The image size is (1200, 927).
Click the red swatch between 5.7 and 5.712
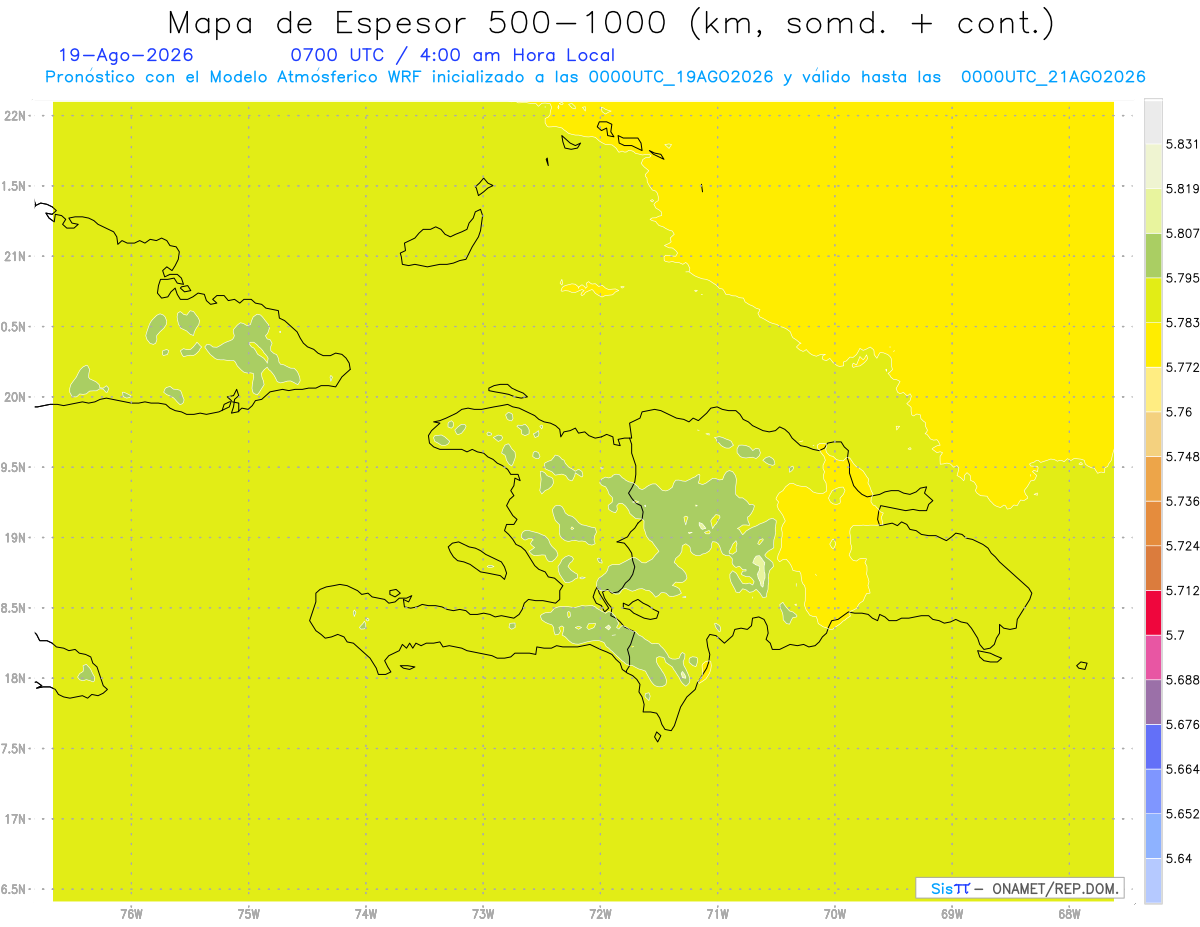click(1153, 612)
